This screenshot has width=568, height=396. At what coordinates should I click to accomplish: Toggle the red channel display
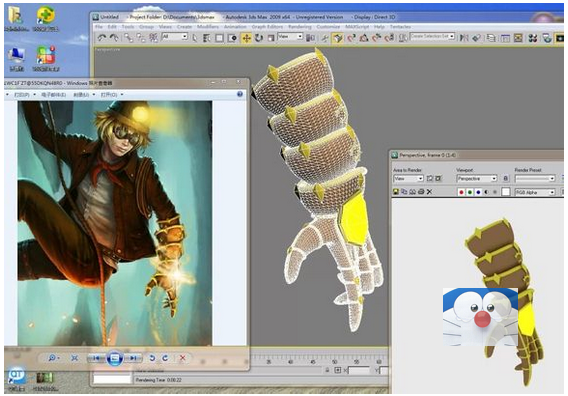(461, 192)
